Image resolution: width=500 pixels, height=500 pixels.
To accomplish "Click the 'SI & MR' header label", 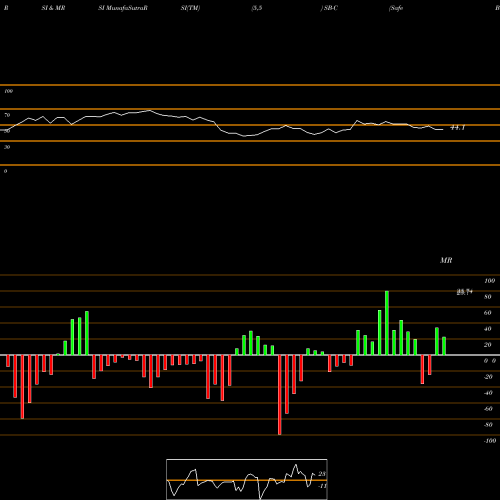I will coord(53,8).
